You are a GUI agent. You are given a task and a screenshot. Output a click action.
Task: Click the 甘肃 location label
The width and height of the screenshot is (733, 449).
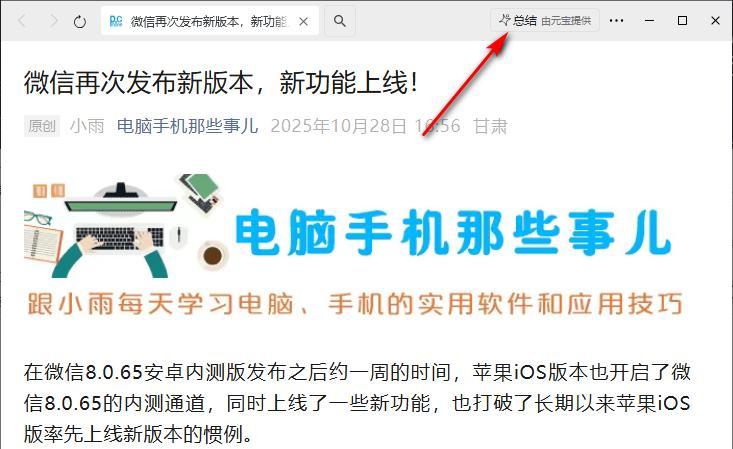pyautogui.click(x=490, y=126)
